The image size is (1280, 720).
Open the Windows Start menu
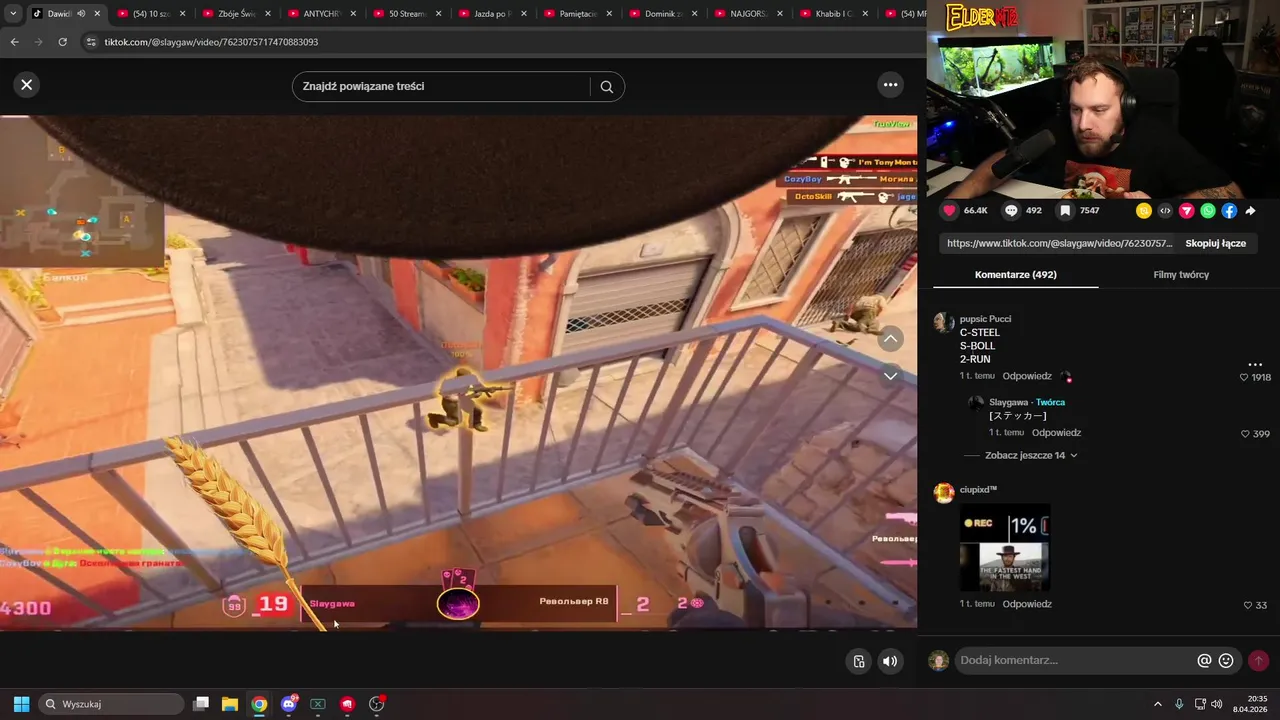[x=21, y=704]
